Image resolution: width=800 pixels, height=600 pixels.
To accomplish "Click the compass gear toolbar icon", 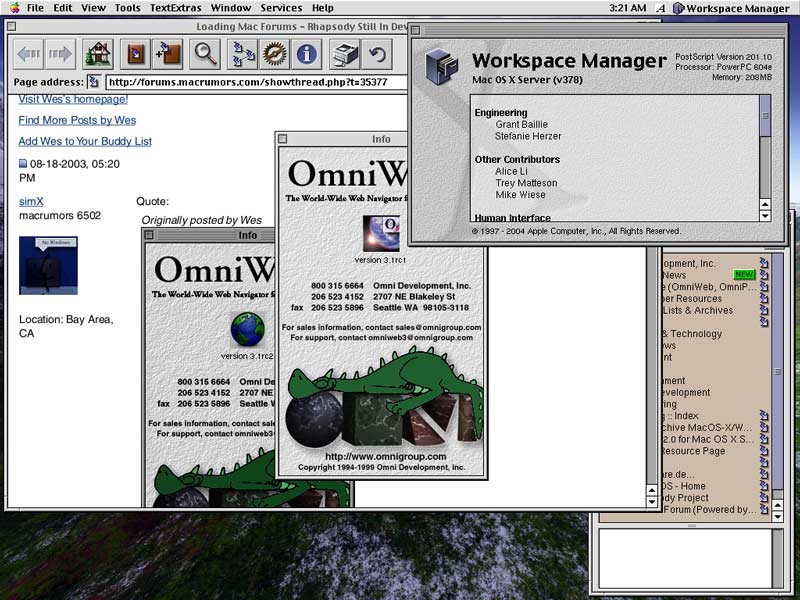I will click(x=274, y=54).
